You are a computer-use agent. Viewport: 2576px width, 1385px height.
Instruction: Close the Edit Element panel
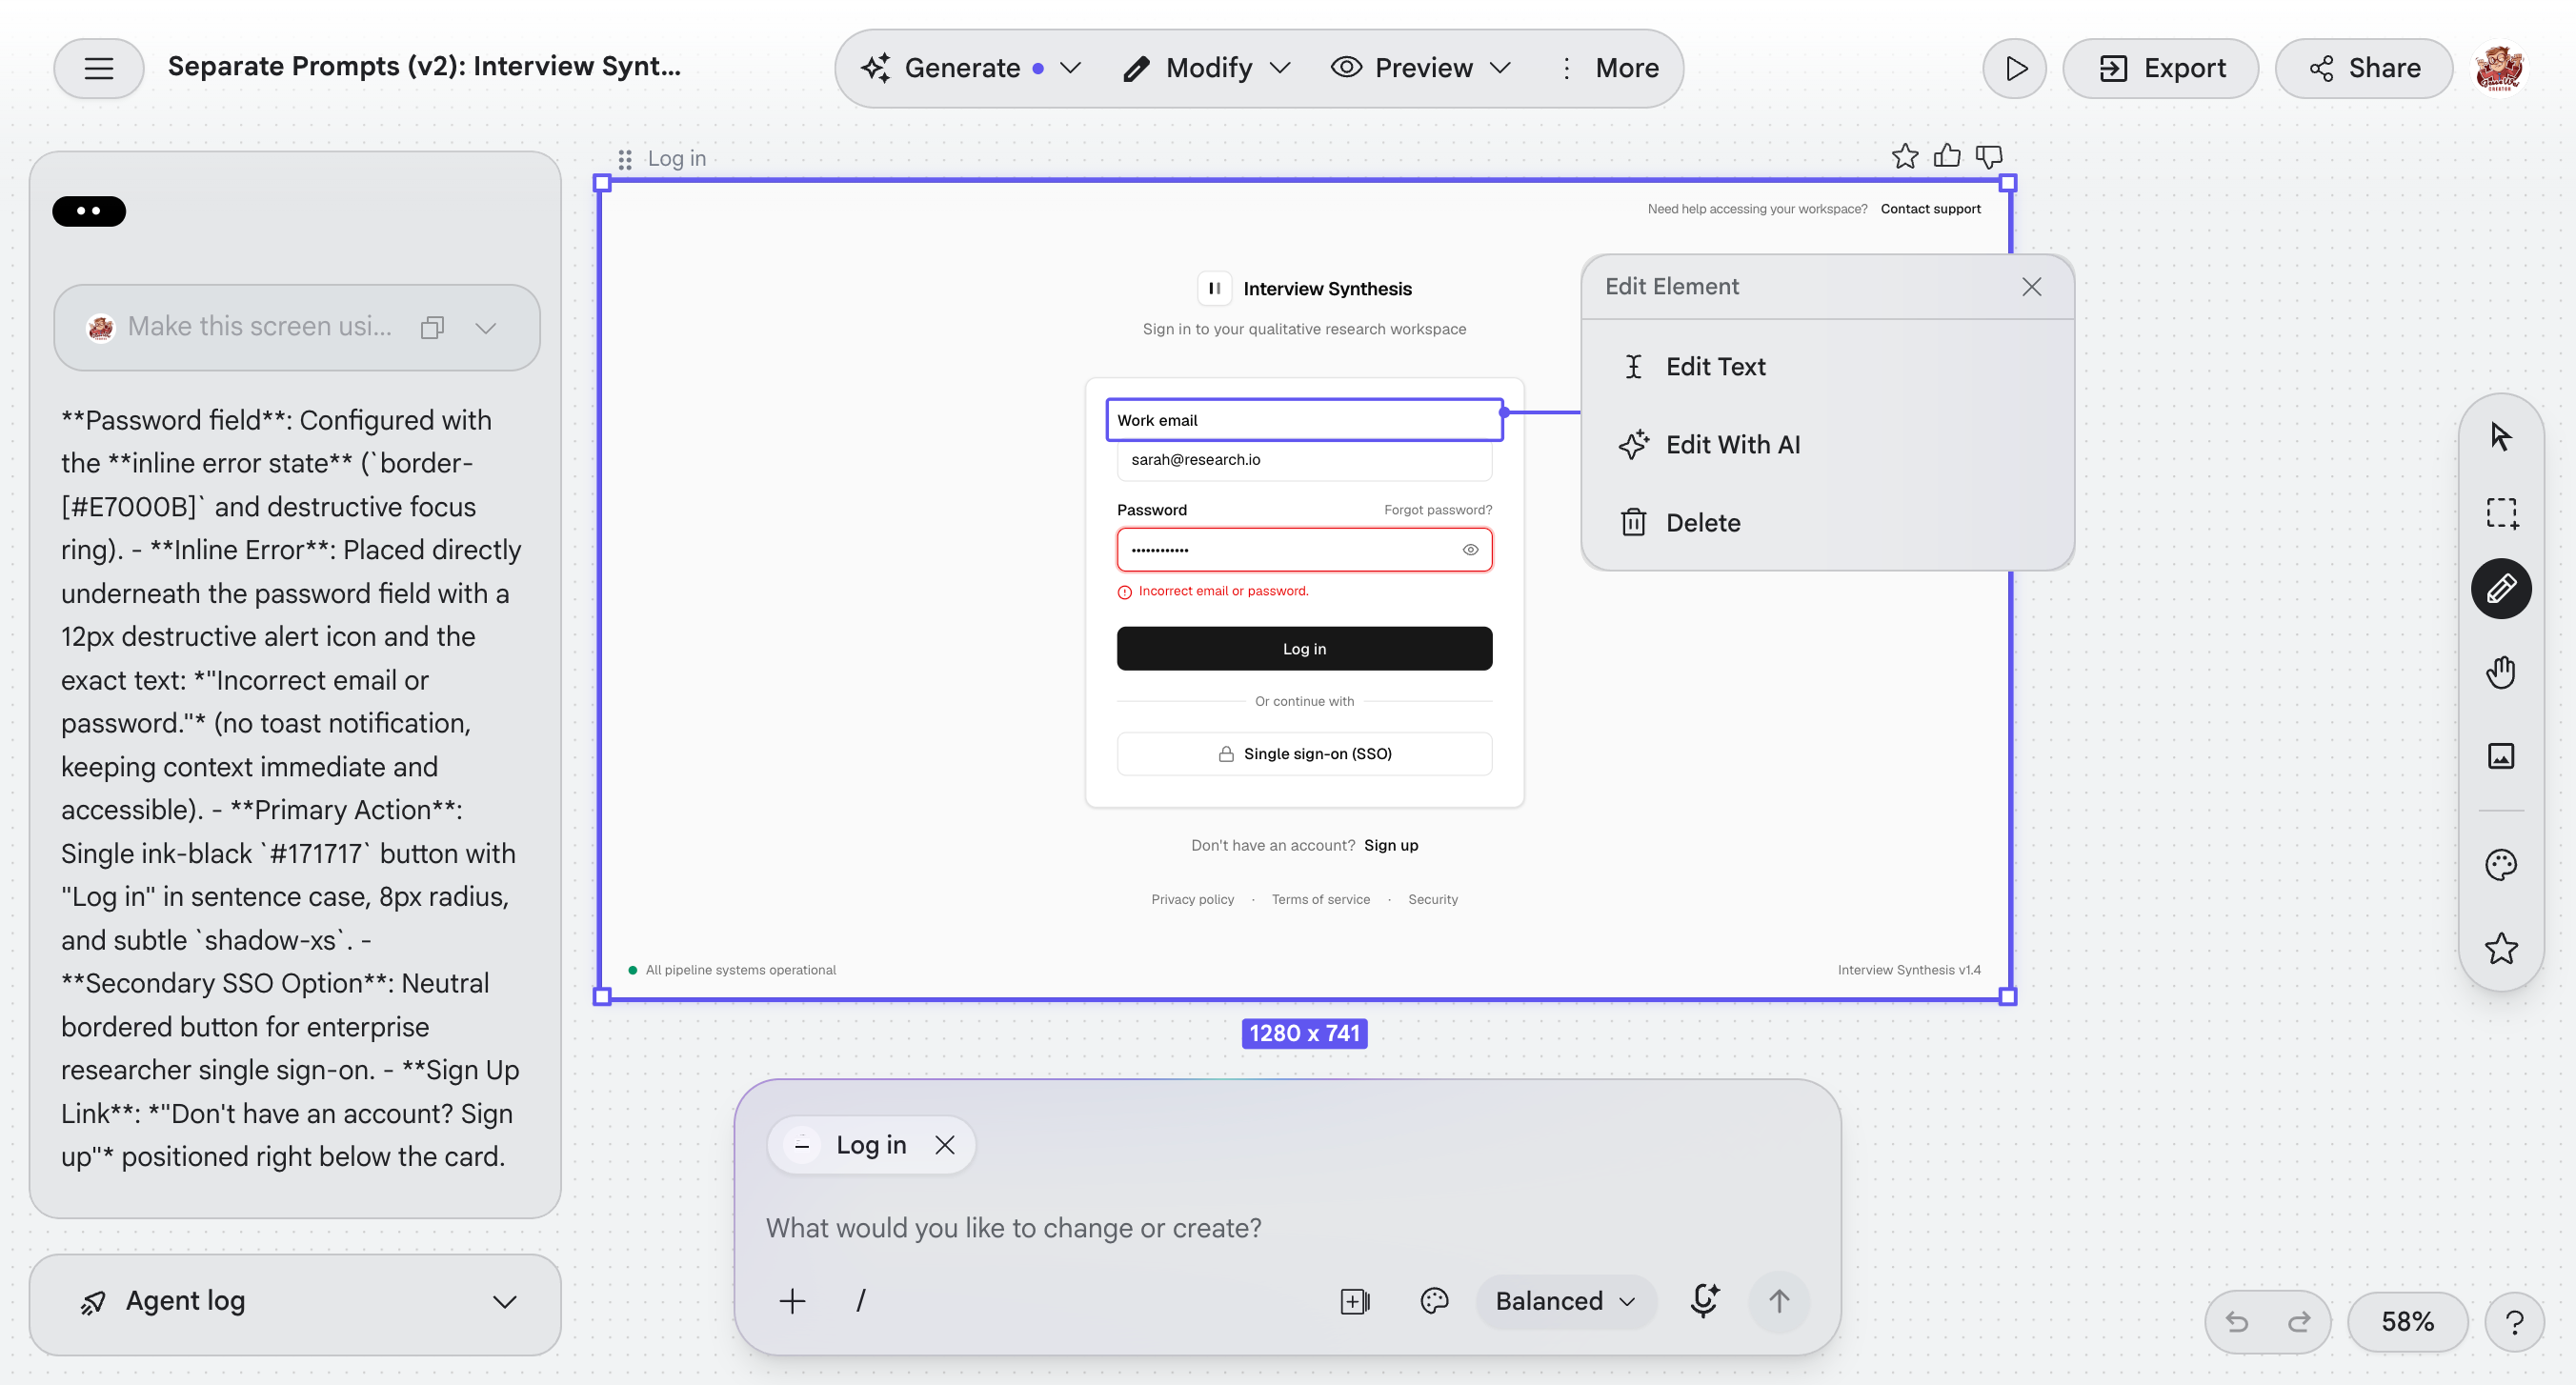2031,287
